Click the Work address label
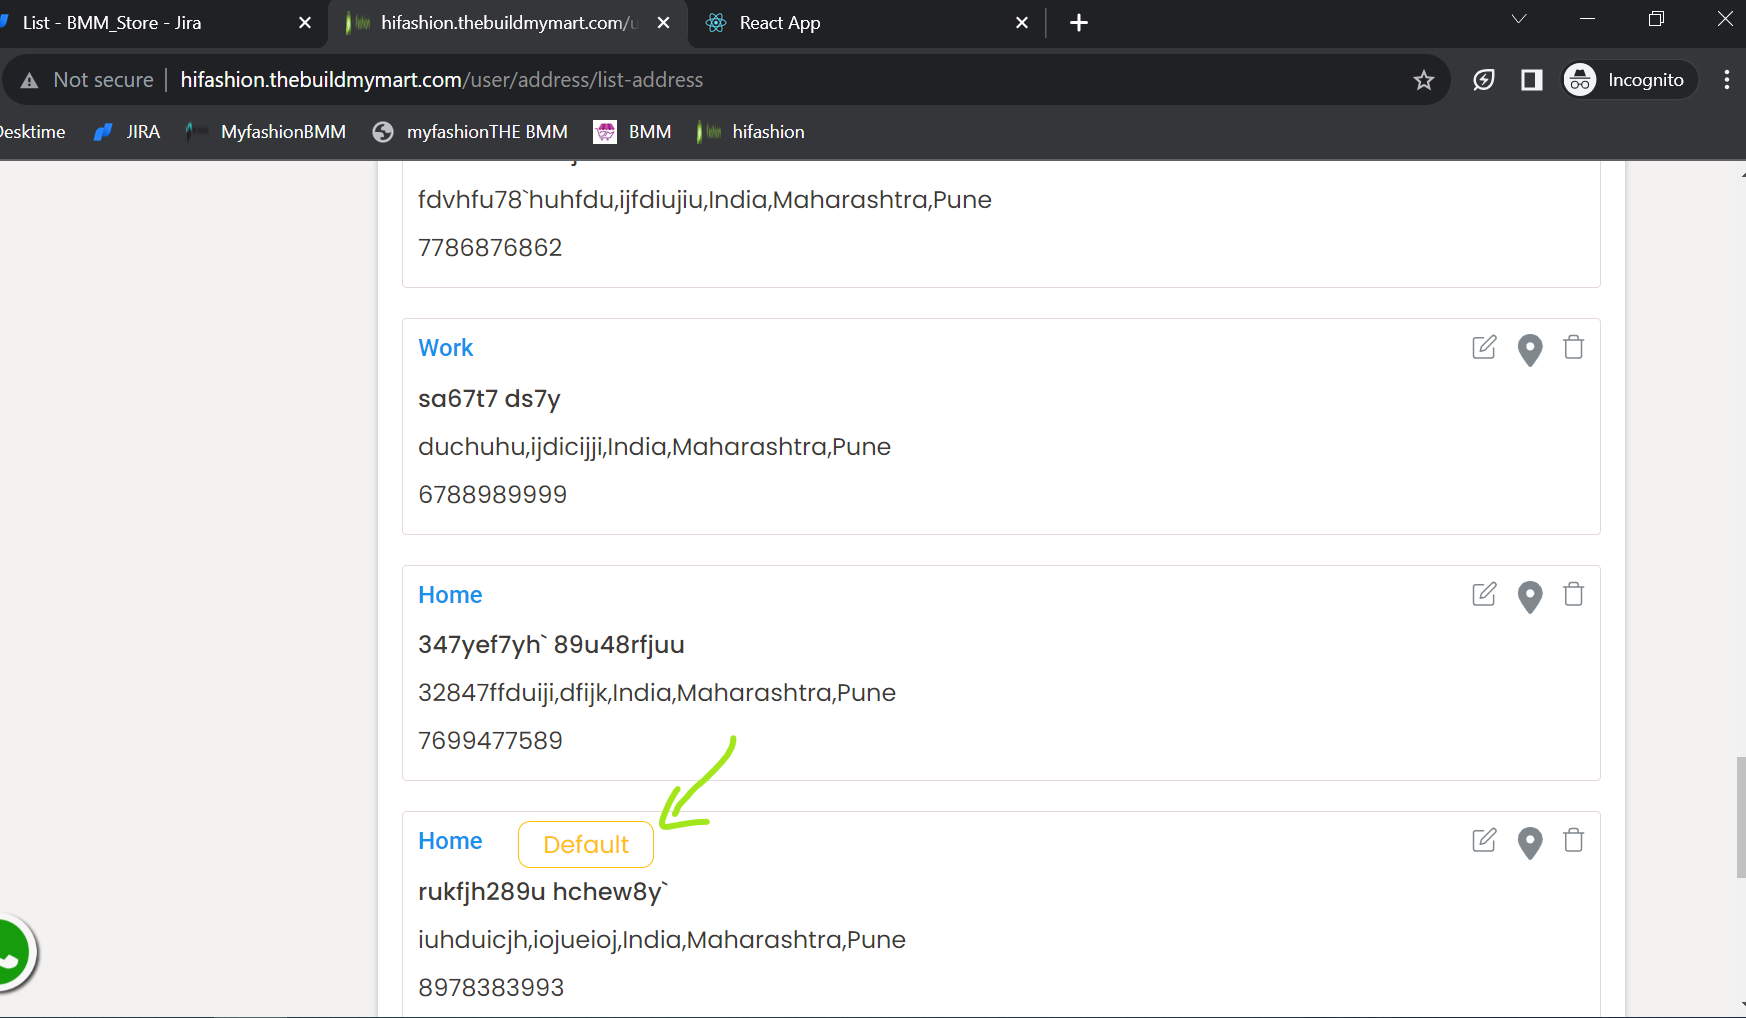 coord(446,348)
